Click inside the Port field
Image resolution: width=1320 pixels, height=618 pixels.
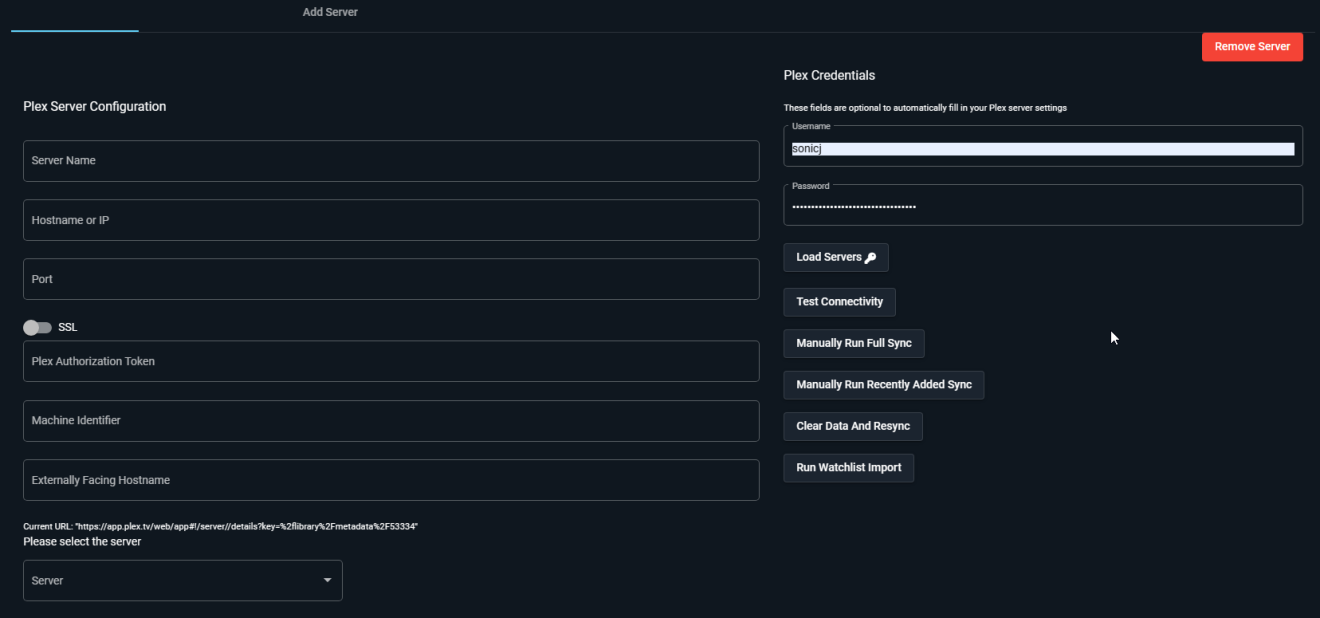click(x=390, y=279)
